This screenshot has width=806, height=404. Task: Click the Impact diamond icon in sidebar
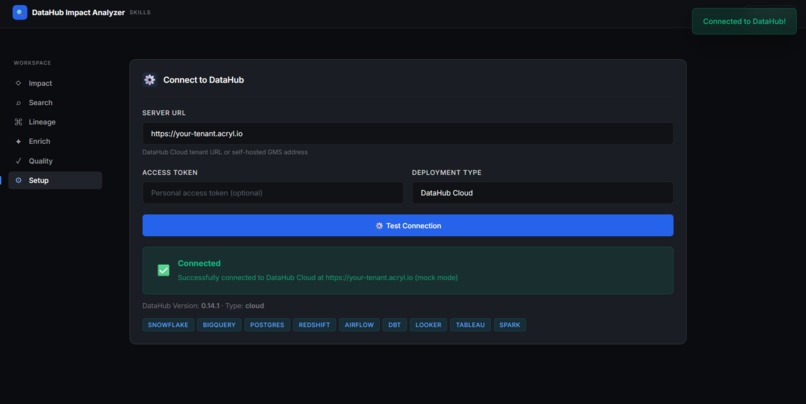[19, 83]
